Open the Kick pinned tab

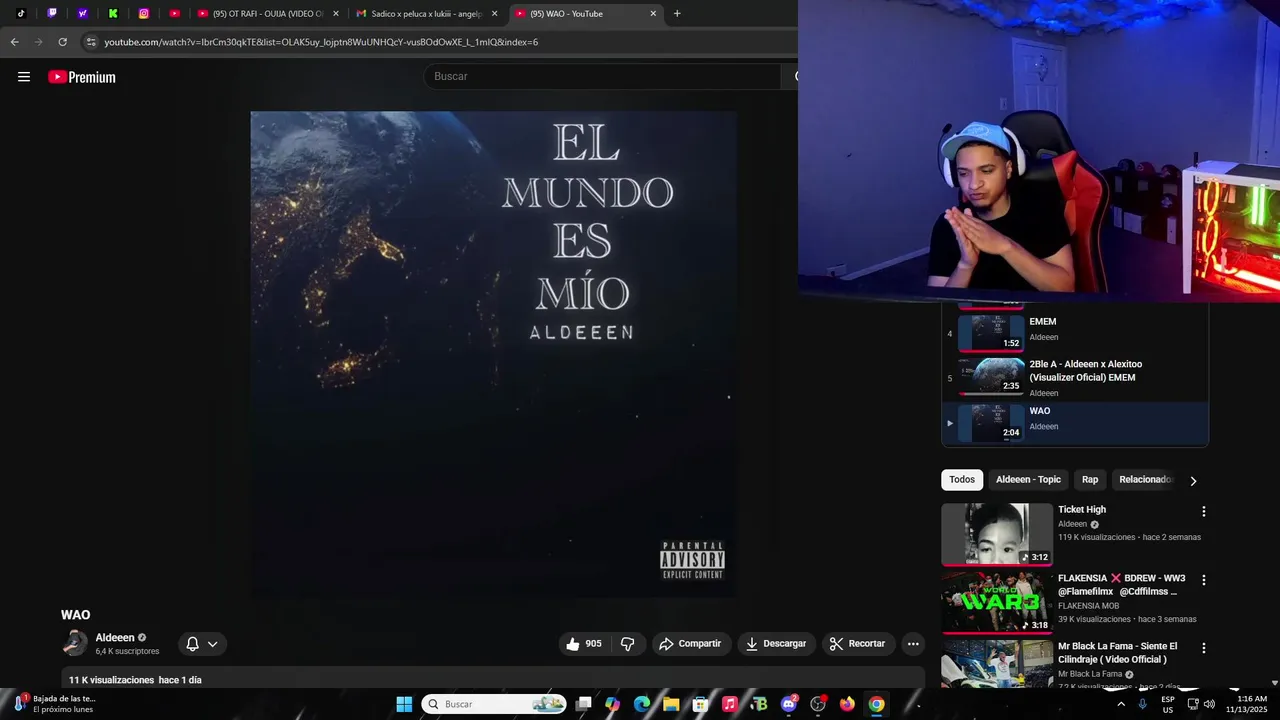pos(113,14)
